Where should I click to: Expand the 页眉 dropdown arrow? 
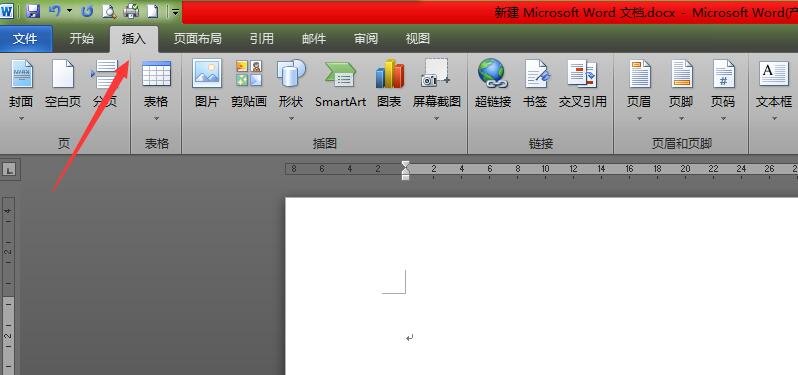(x=639, y=119)
